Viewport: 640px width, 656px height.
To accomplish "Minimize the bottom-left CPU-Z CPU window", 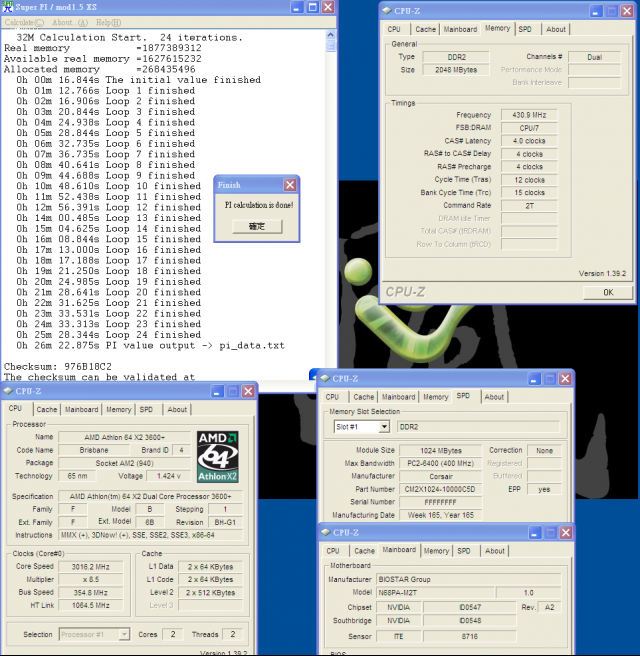I will 217,391.
